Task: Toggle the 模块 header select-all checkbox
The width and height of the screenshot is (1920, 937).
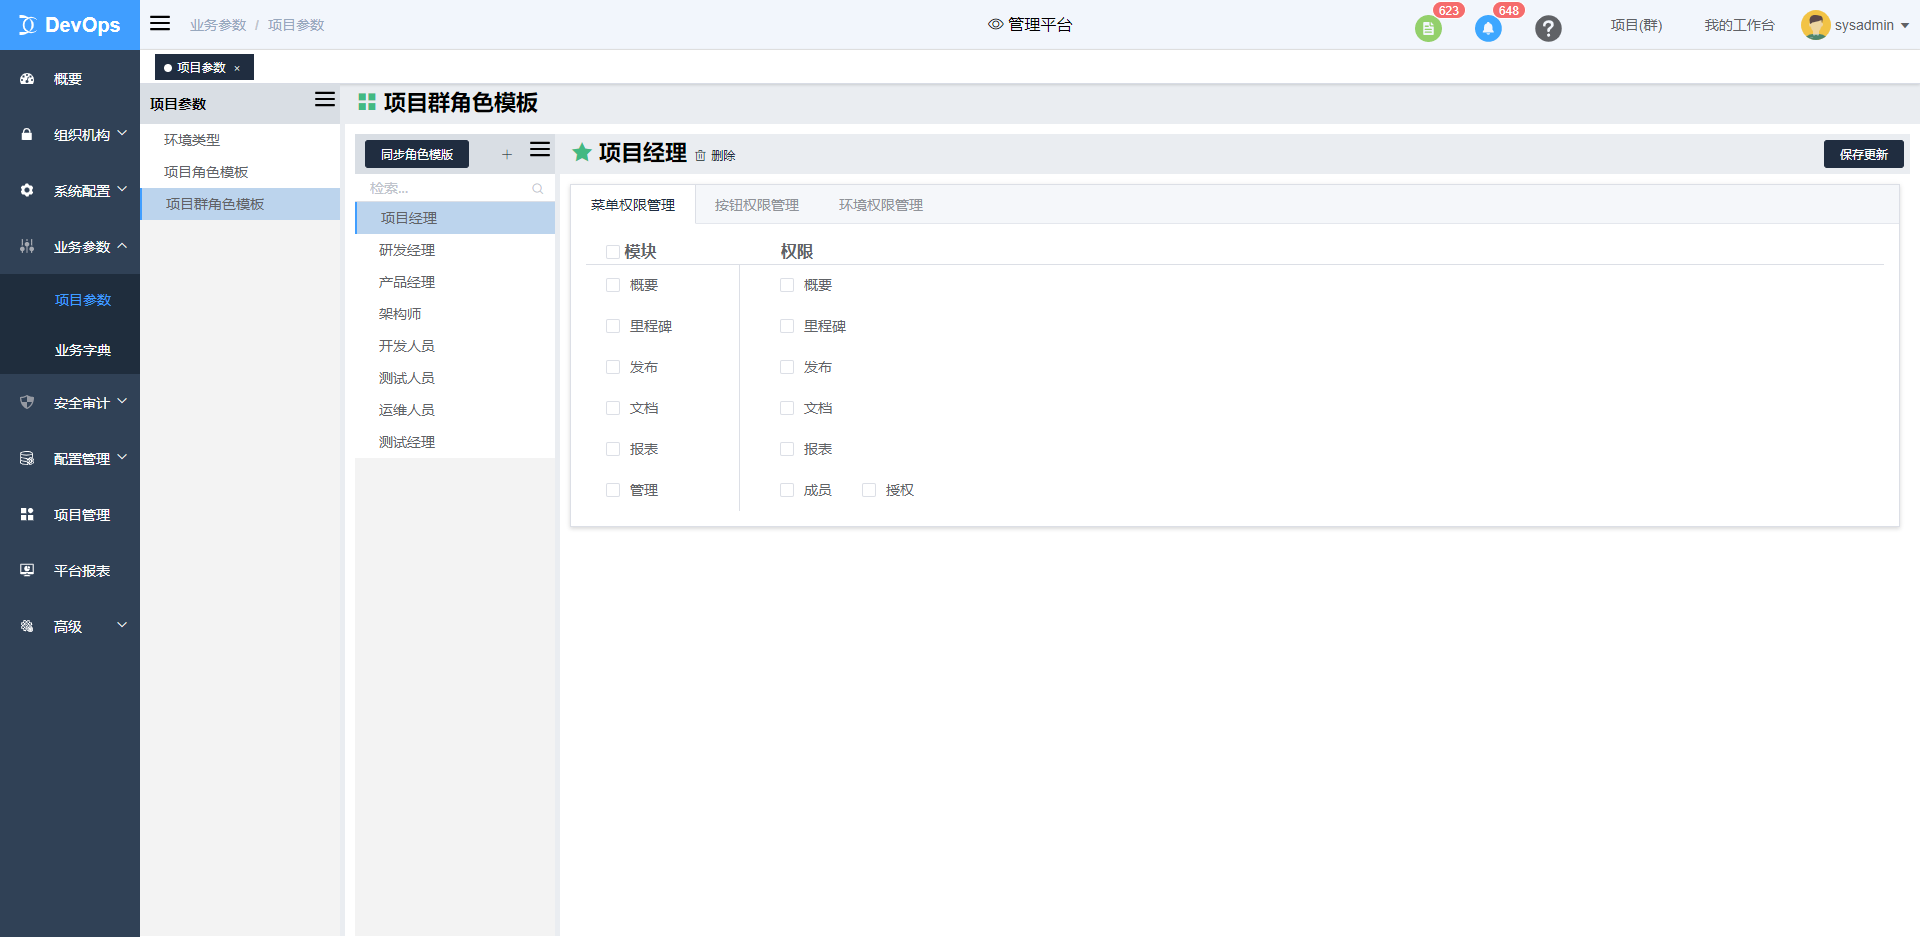Action: pyautogui.click(x=613, y=252)
